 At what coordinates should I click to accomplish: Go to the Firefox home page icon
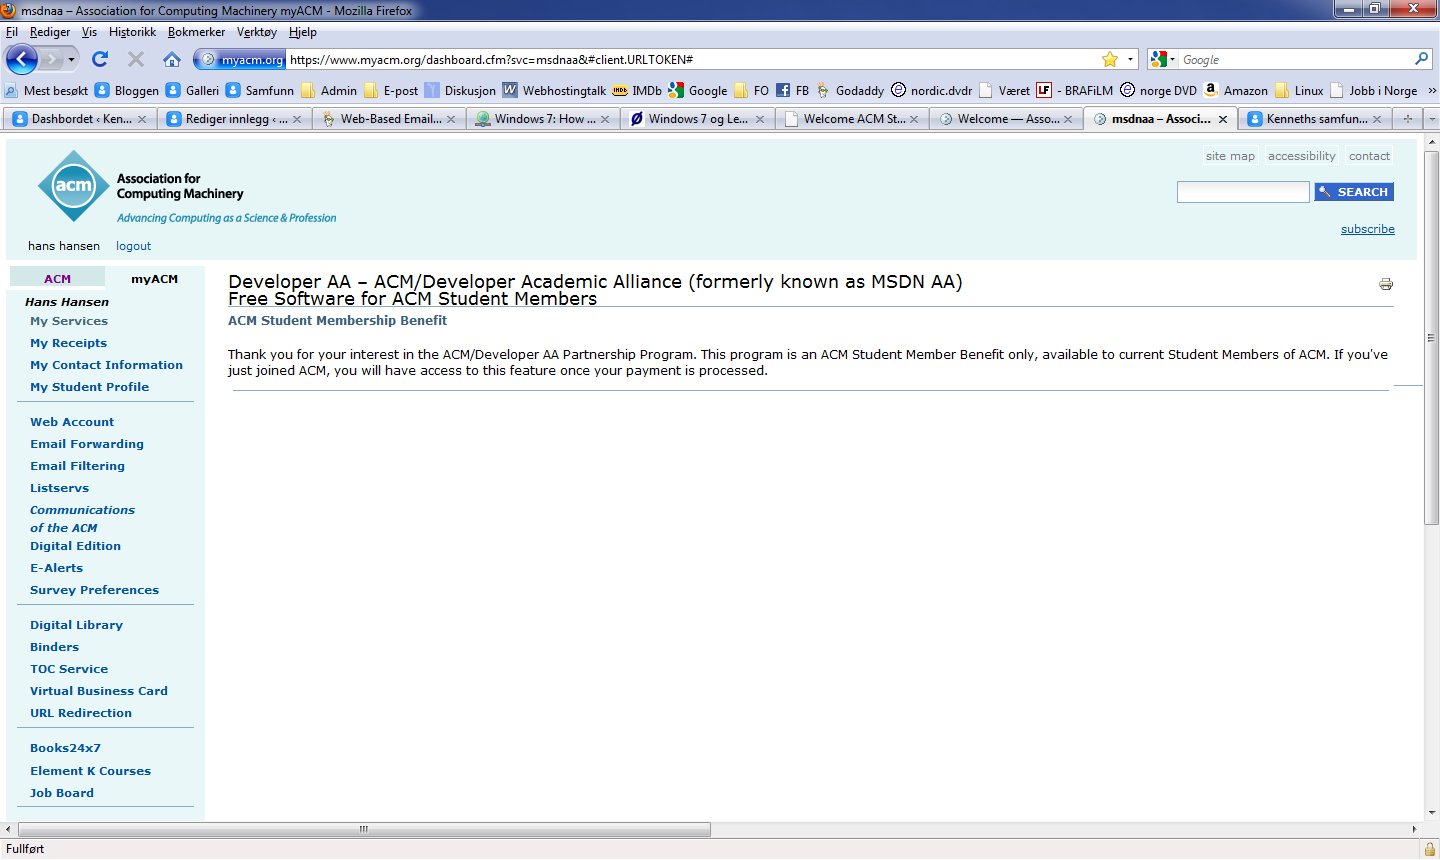coord(172,59)
